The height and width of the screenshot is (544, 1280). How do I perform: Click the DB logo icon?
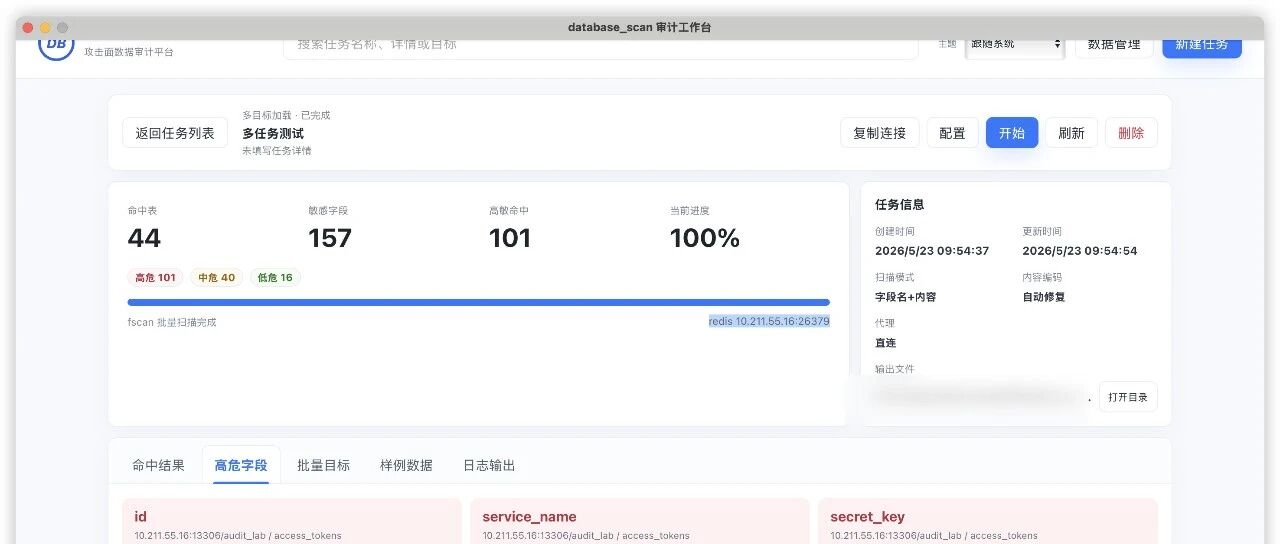[56, 46]
